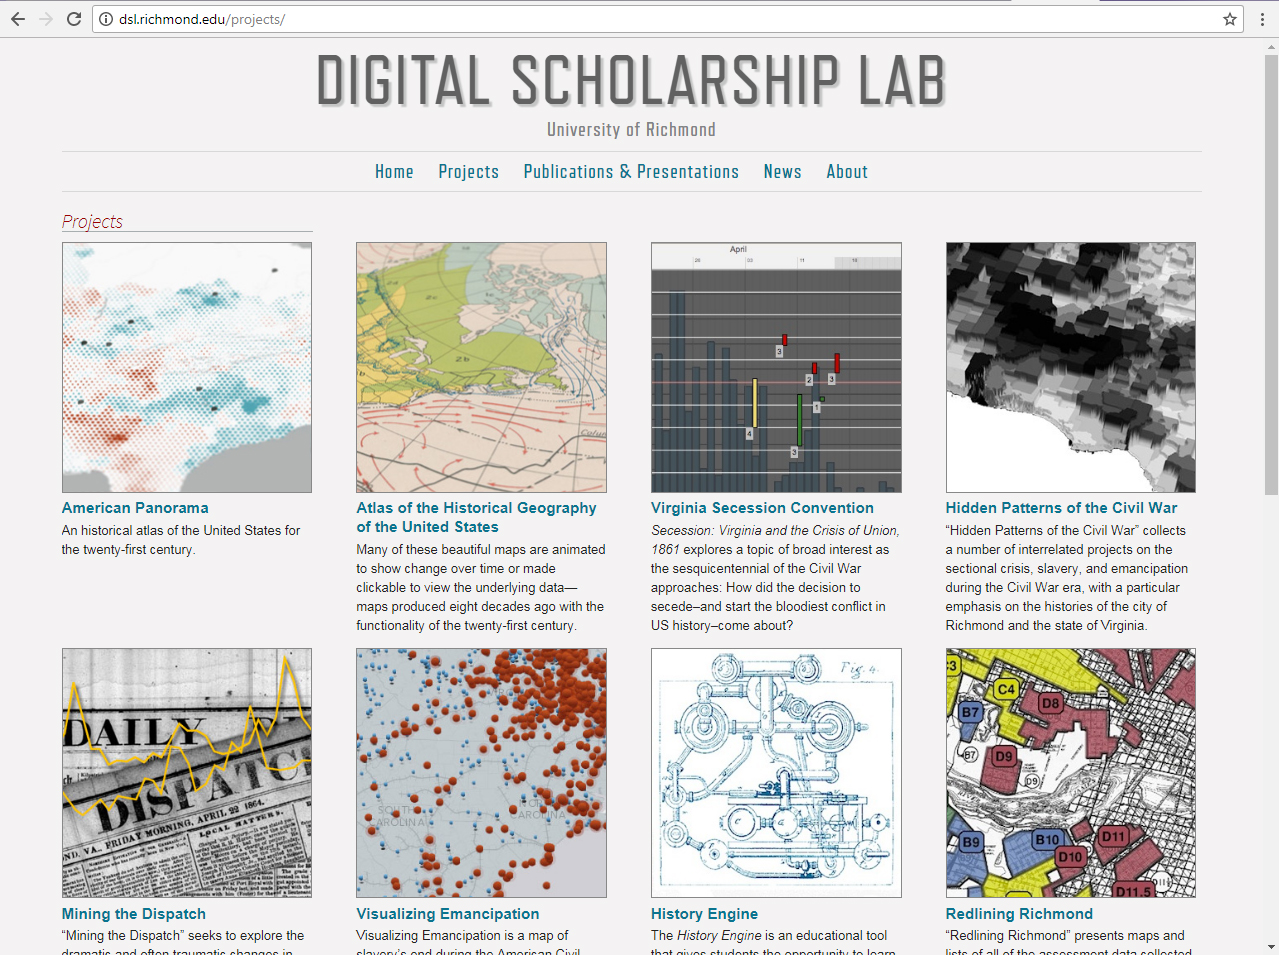Open the Redlining Richmond link
The image size is (1279, 955).
[1019, 914]
